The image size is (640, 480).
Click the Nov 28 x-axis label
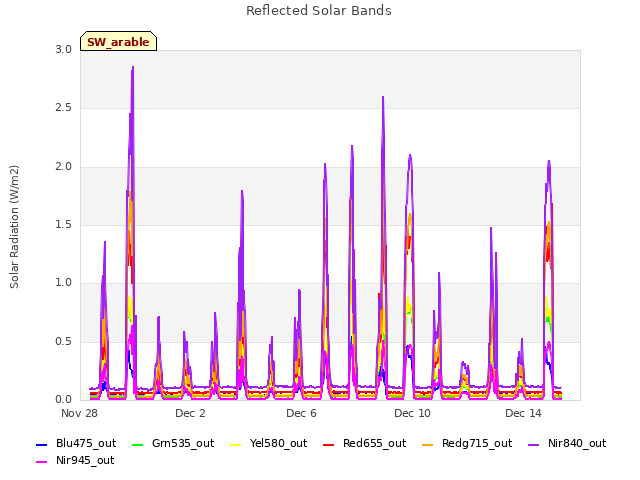click(79, 413)
